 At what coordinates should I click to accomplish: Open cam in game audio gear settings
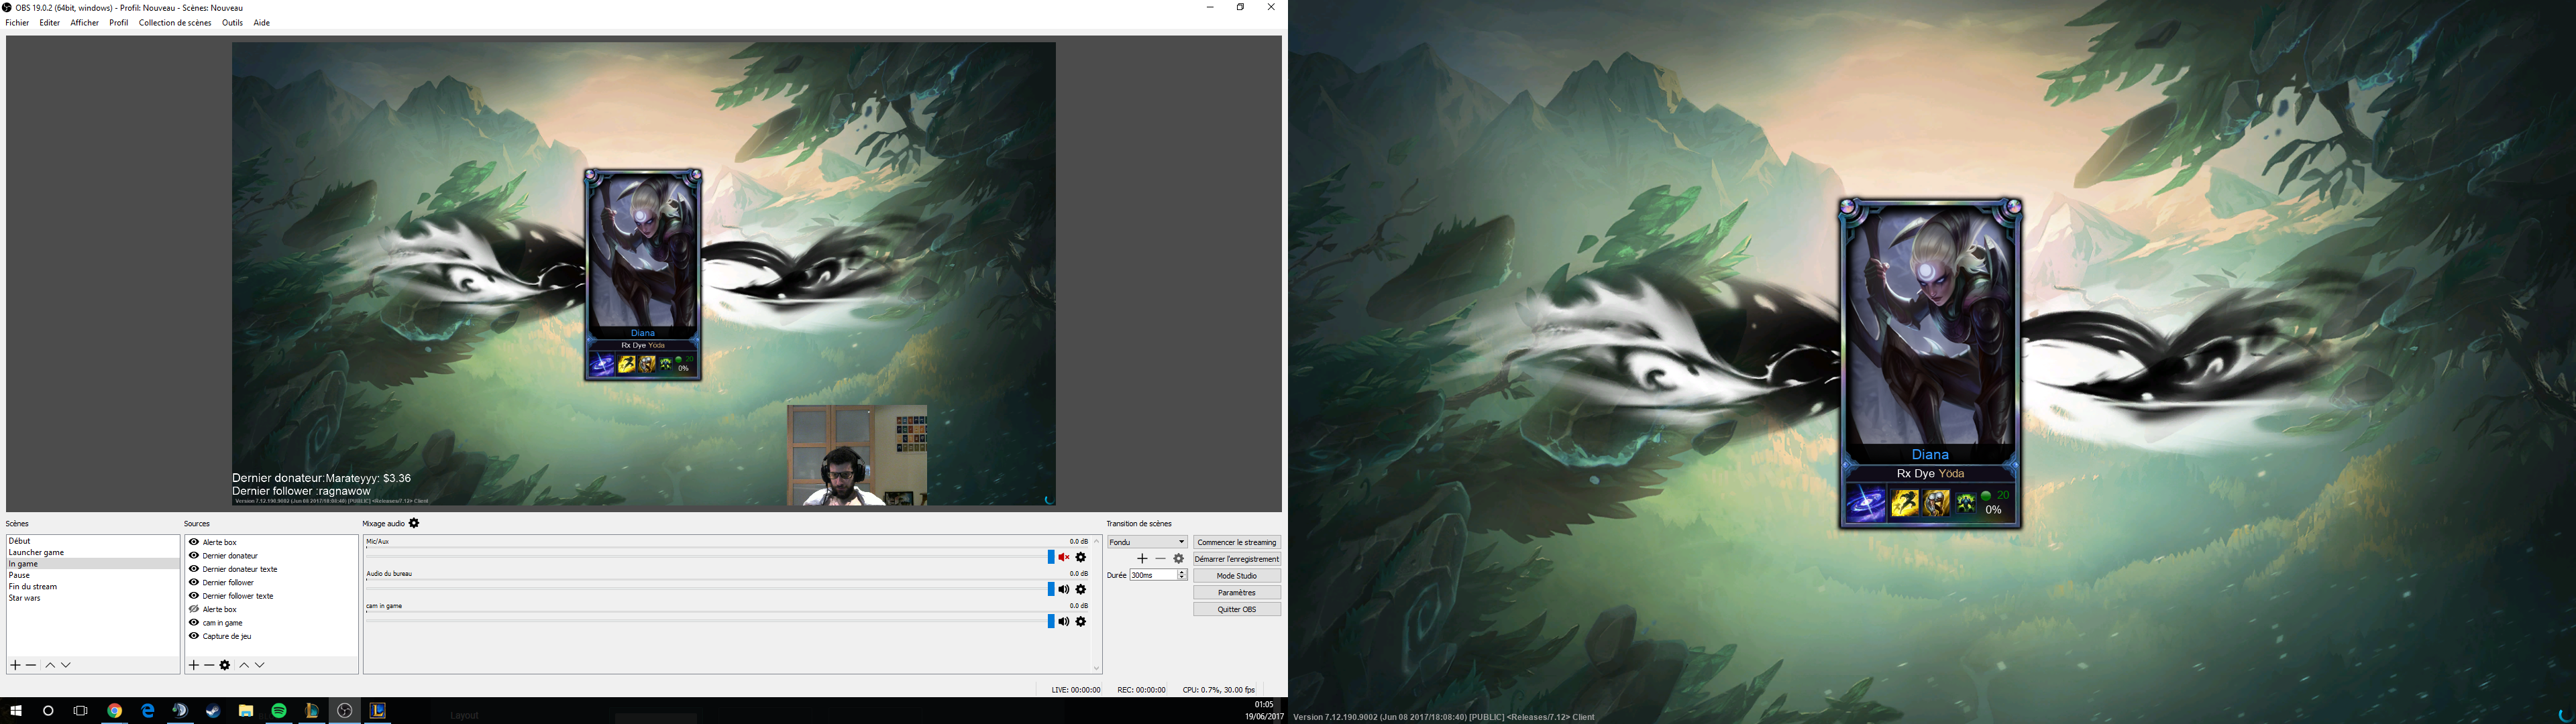click(x=1081, y=621)
